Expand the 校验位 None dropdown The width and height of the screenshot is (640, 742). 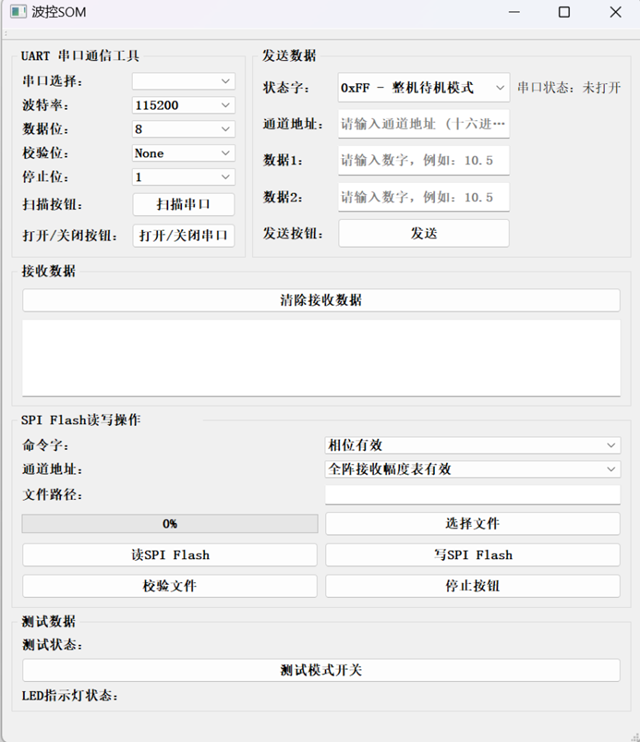(183, 153)
